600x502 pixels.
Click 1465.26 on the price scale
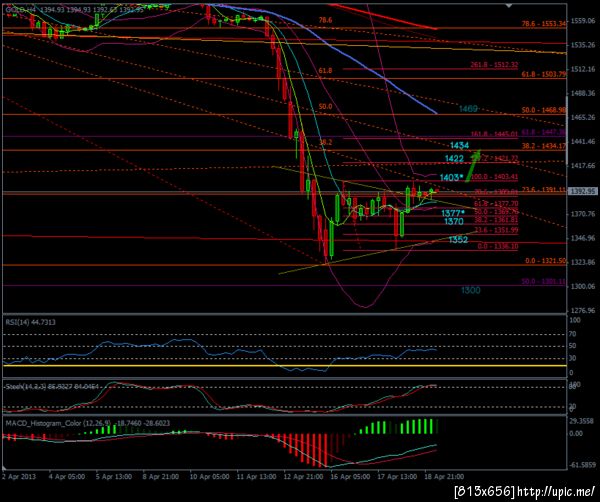tap(581, 117)
